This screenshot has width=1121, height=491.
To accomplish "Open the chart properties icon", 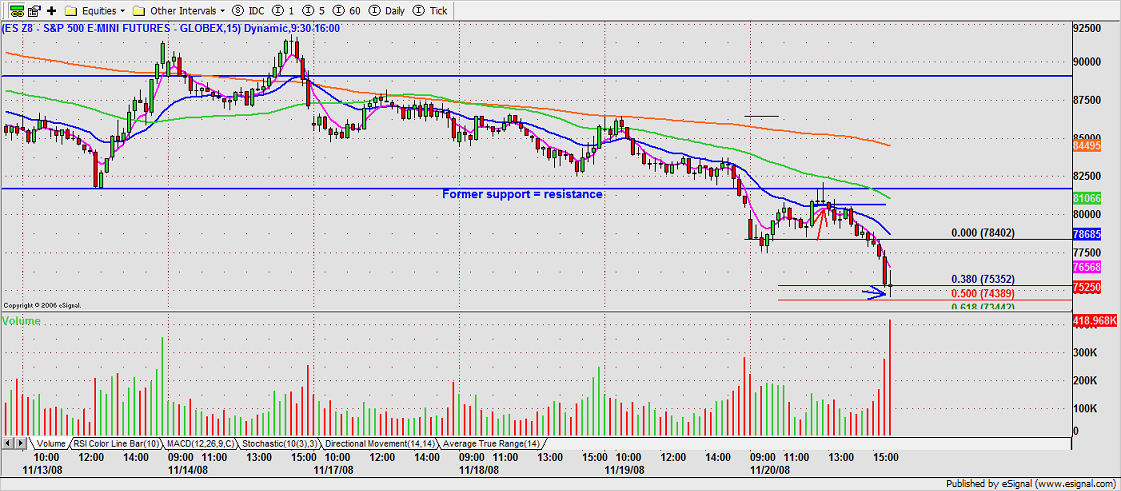I will click(x=34, y=11).
